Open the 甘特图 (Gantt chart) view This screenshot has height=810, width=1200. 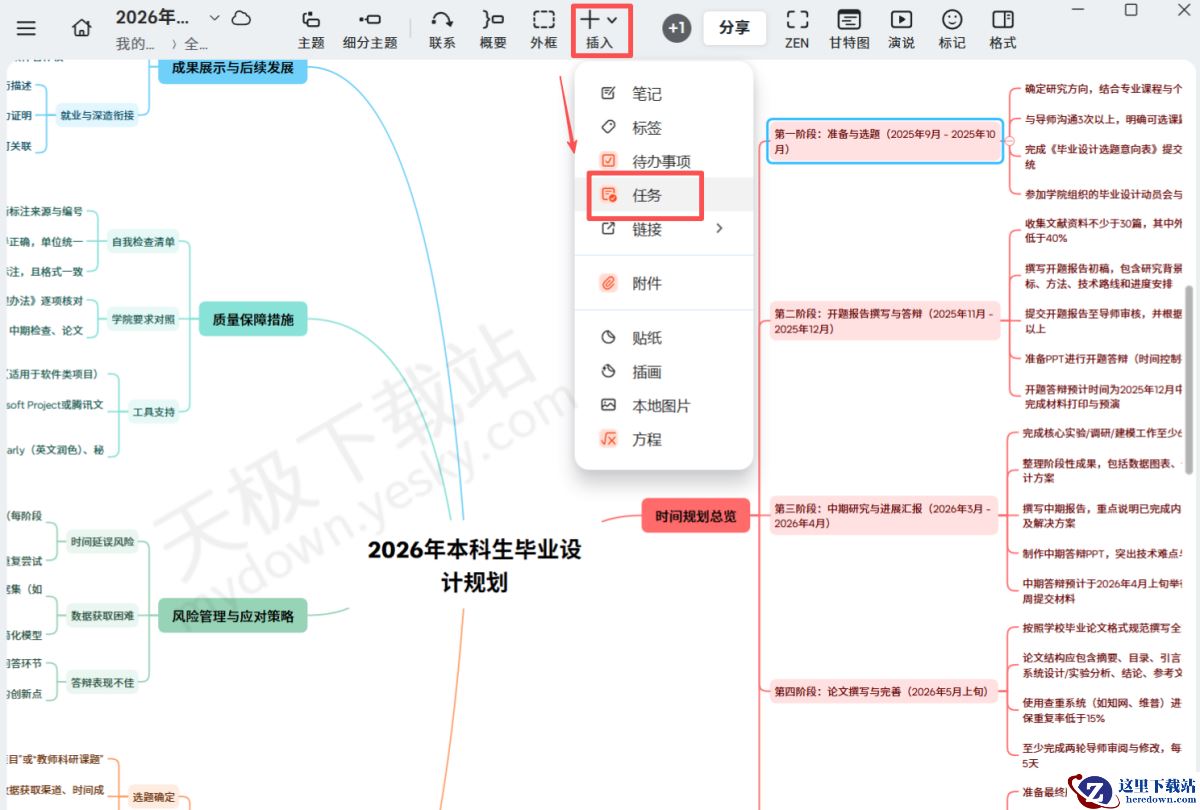pos(849,29)
